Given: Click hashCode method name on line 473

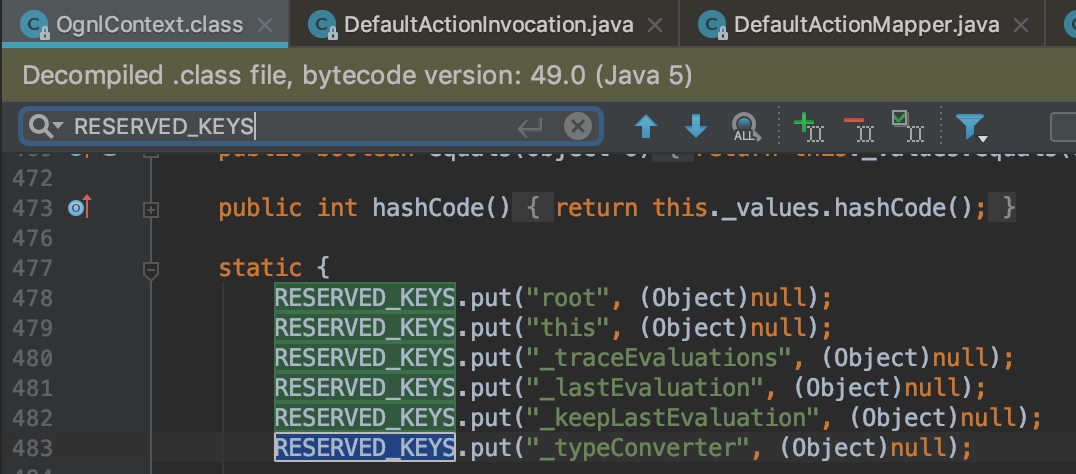Looking at the screenshot, I should [x=428, y=208].
